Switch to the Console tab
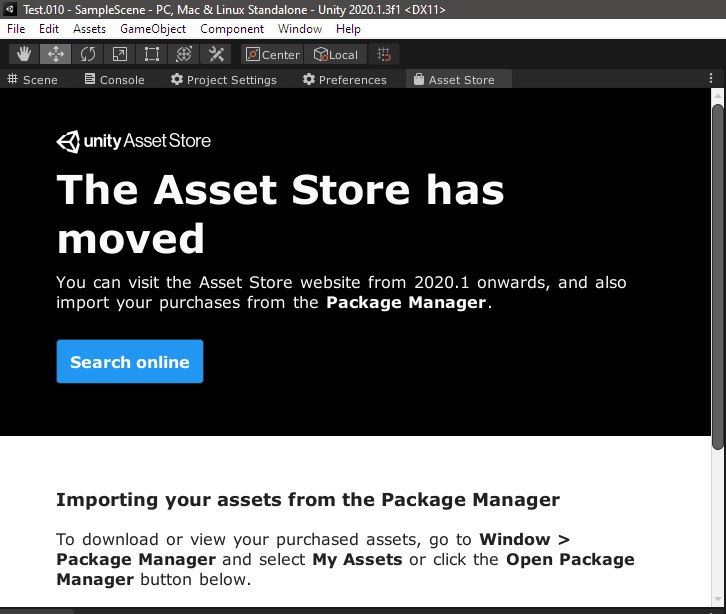 coord(114,80)
